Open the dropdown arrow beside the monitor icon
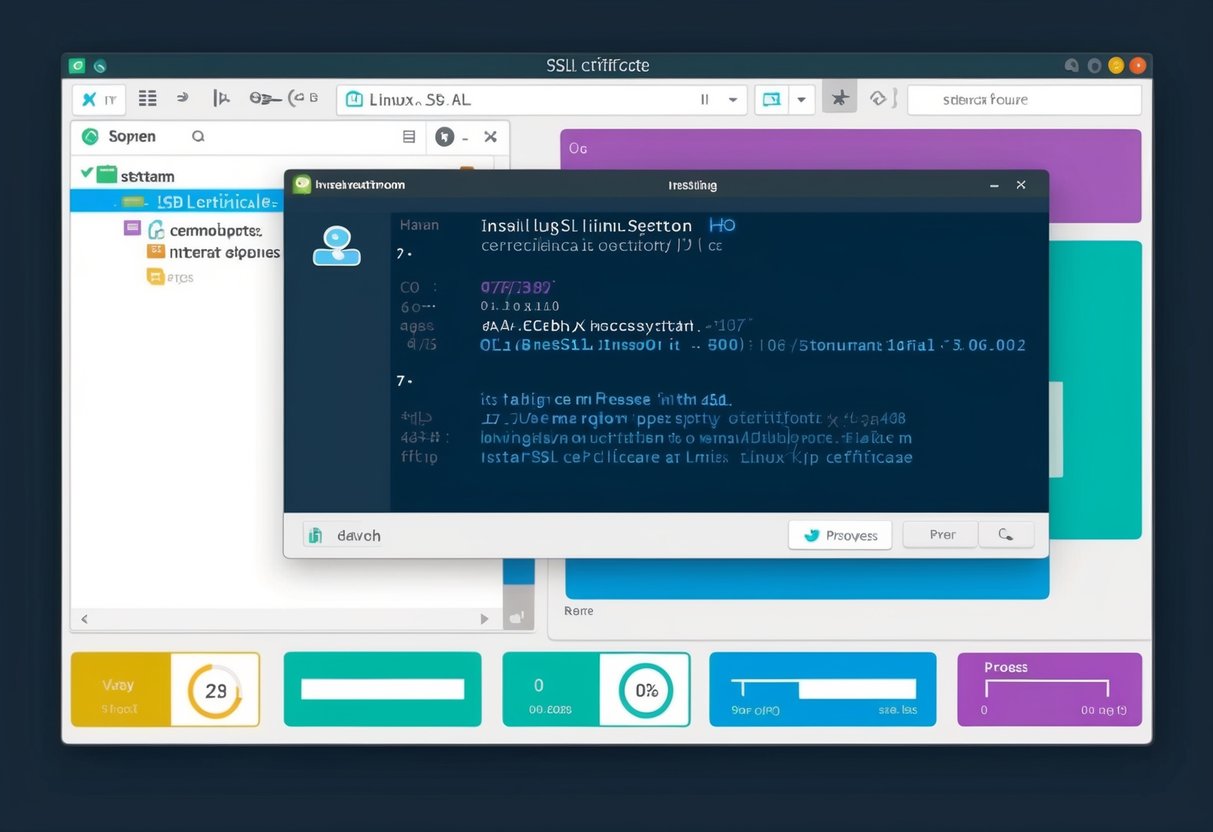Screen dimensions: 1213x832 click(x=801, y=99)
